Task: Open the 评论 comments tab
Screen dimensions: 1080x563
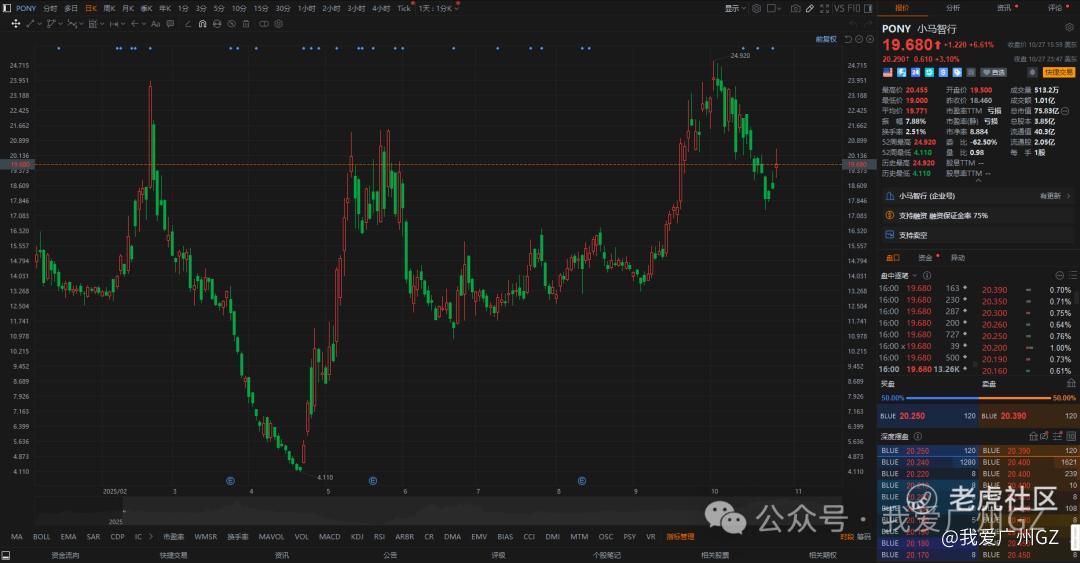Action: pos(1055,8)
